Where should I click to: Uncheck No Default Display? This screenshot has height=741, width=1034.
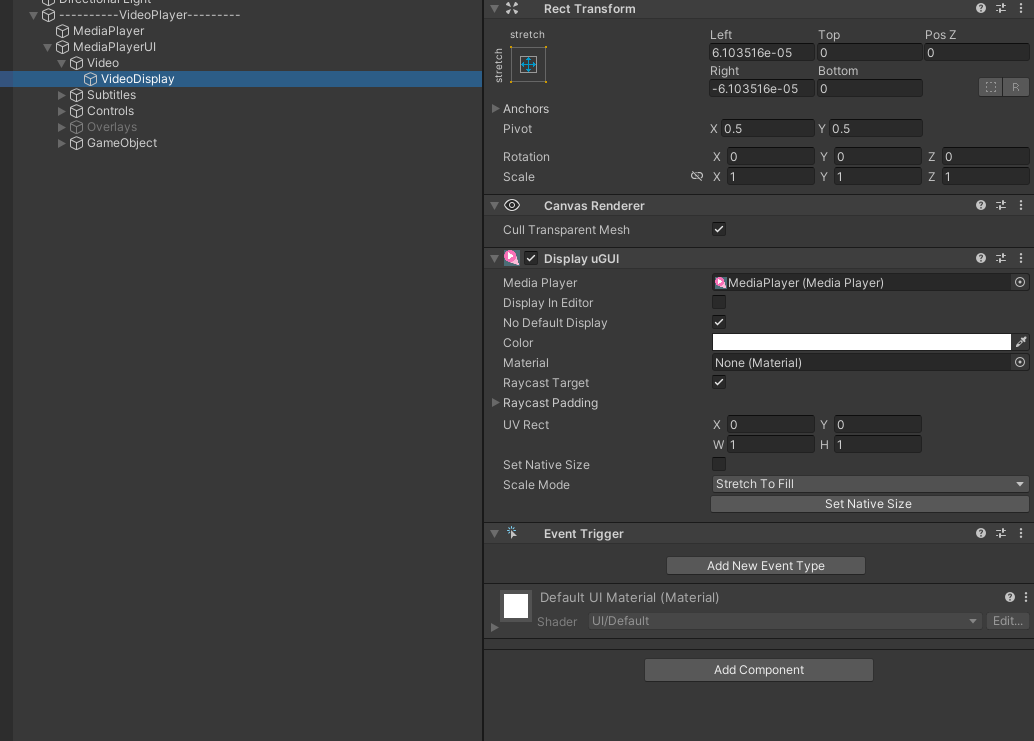point(718,322)
